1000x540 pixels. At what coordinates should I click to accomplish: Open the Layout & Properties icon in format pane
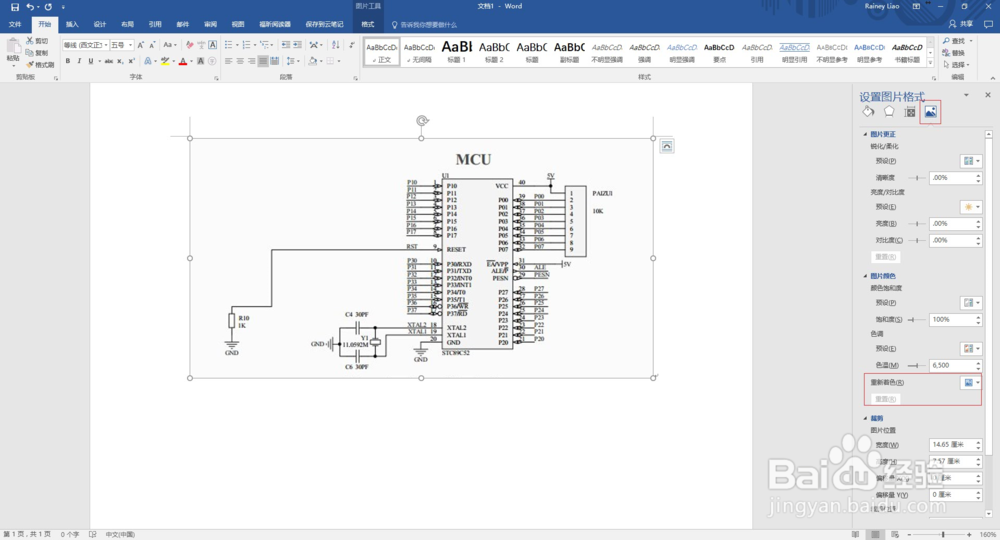click(910, 112)
